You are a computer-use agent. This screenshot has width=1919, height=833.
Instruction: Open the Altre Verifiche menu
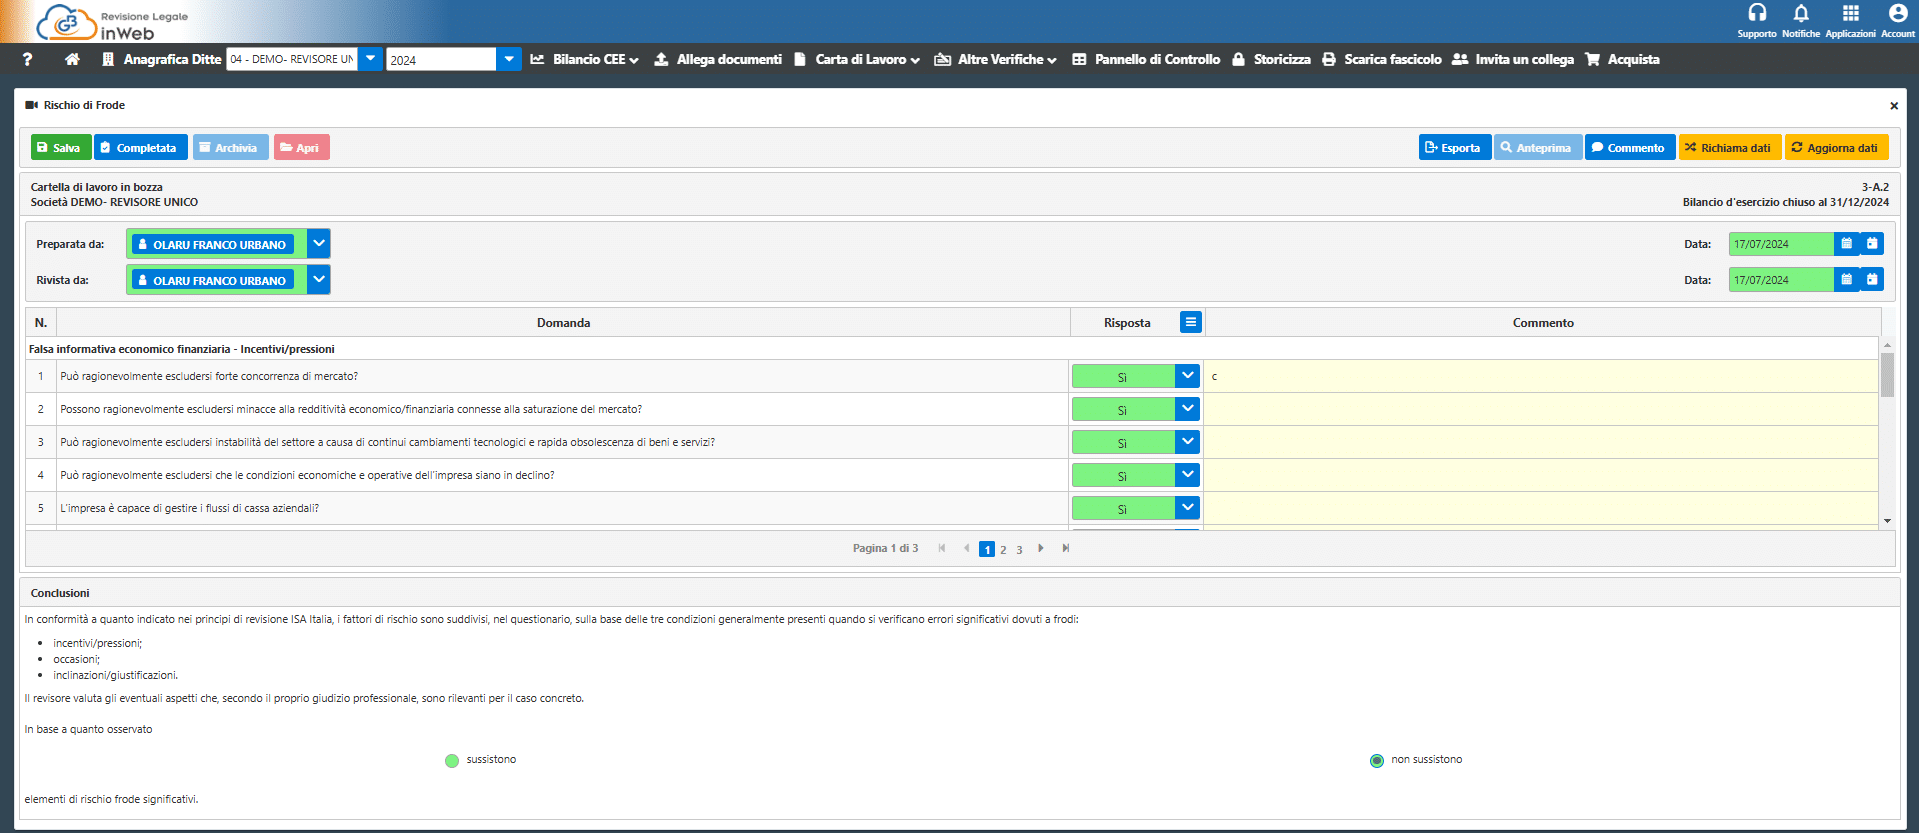[996, 60]
